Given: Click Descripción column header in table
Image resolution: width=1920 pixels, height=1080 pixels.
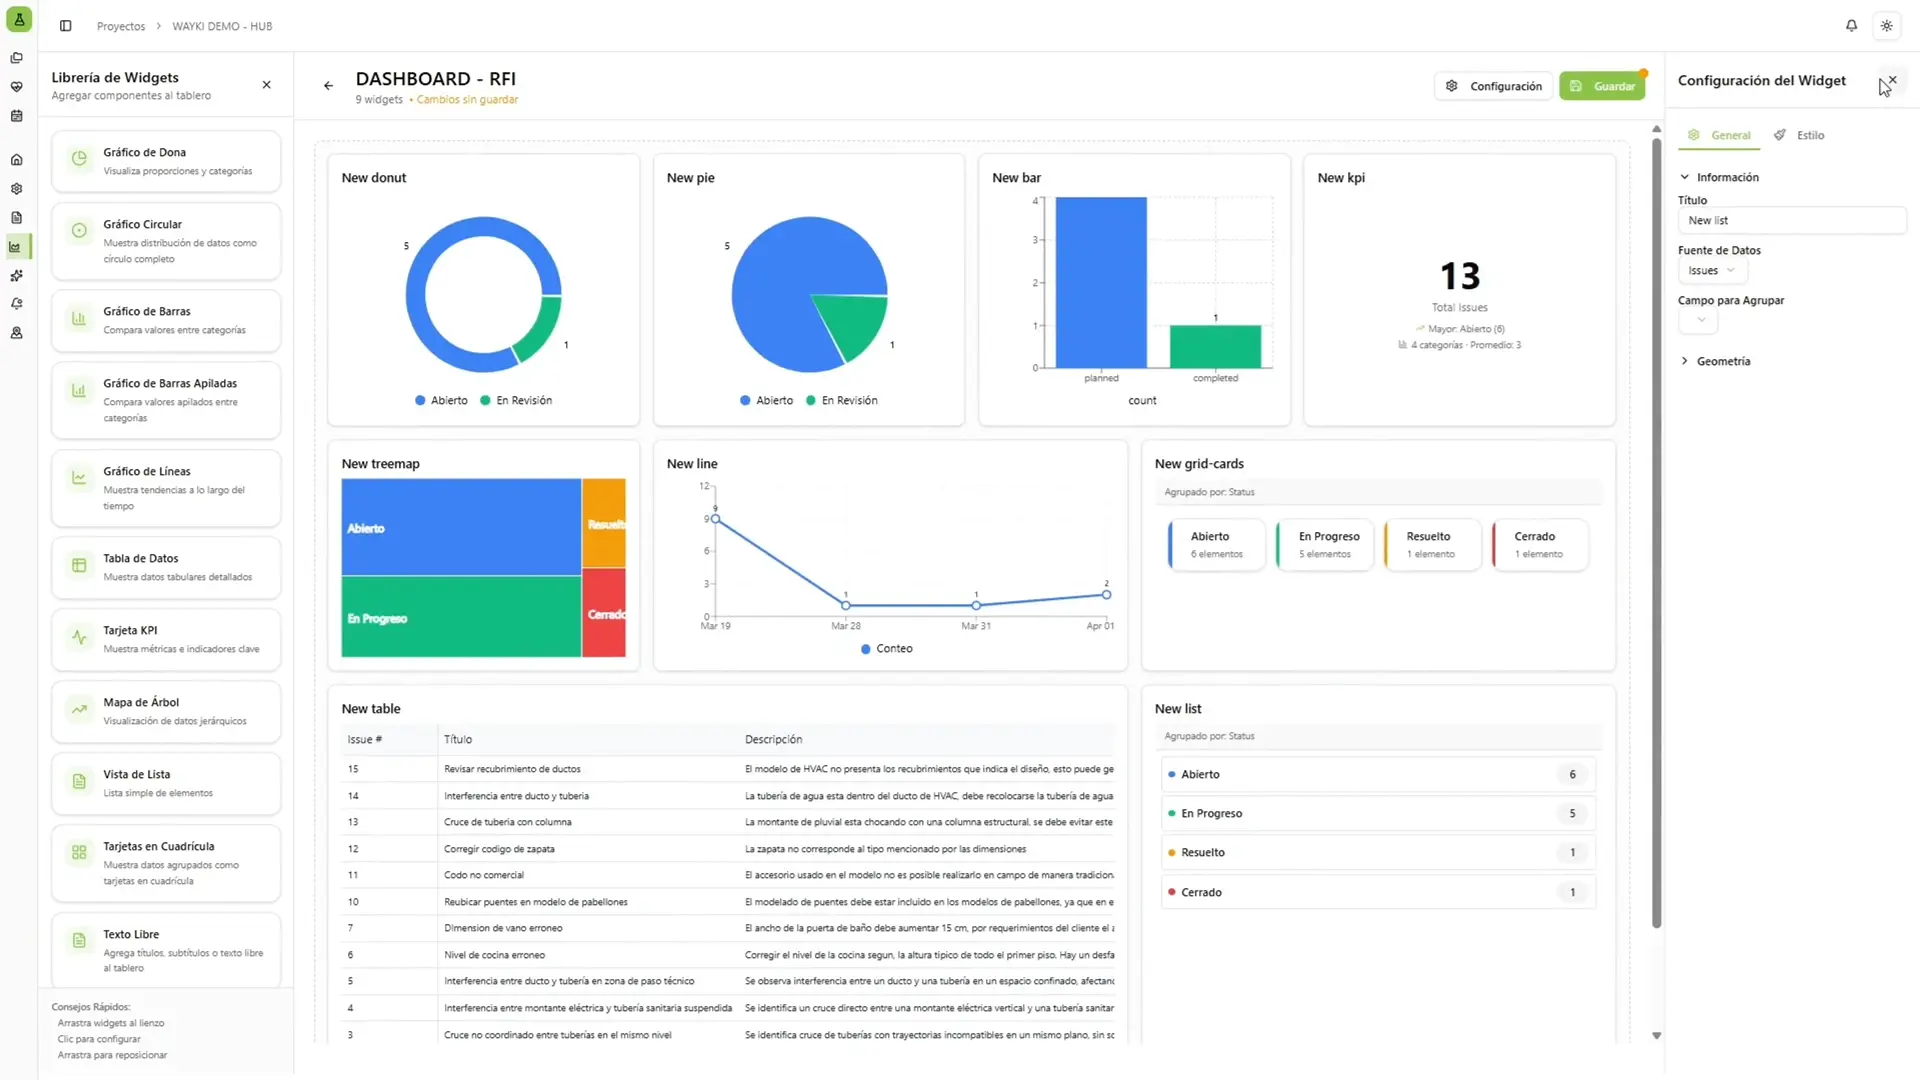Looking at the screenshot, I should pyautogui.click(x=773, y=739).
